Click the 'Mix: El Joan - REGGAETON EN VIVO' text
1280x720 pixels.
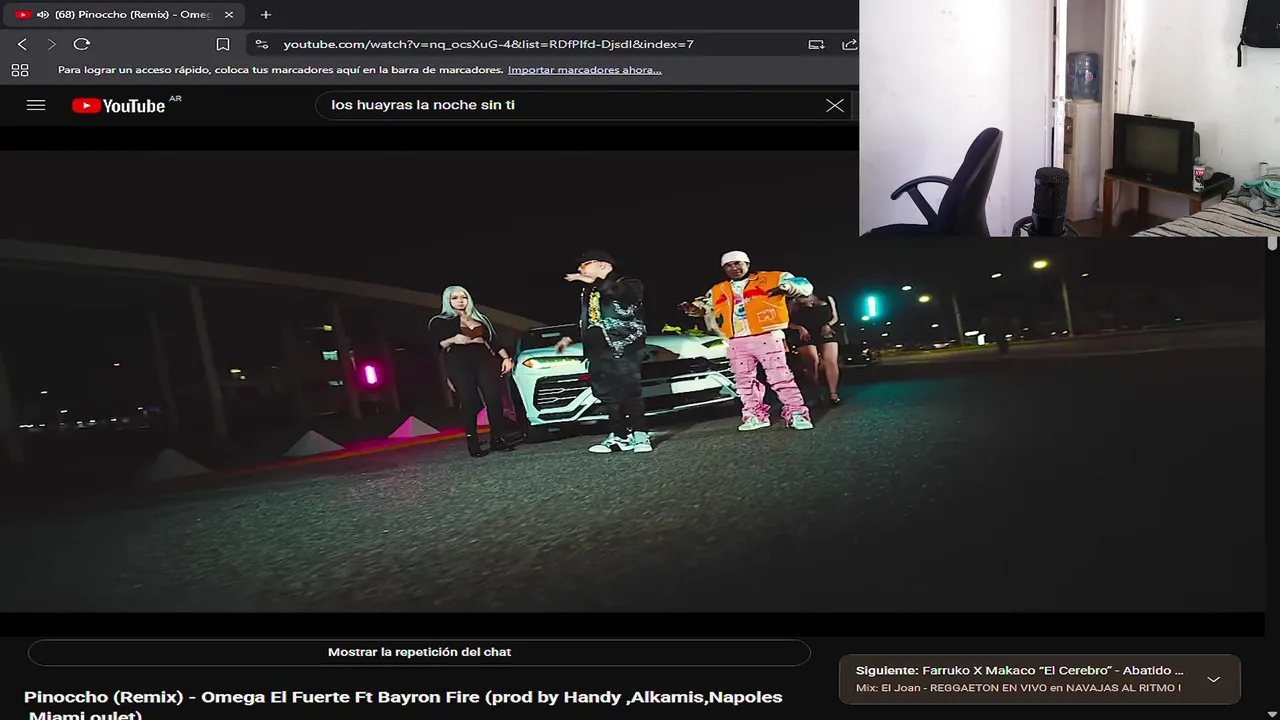coord(1018,688)
